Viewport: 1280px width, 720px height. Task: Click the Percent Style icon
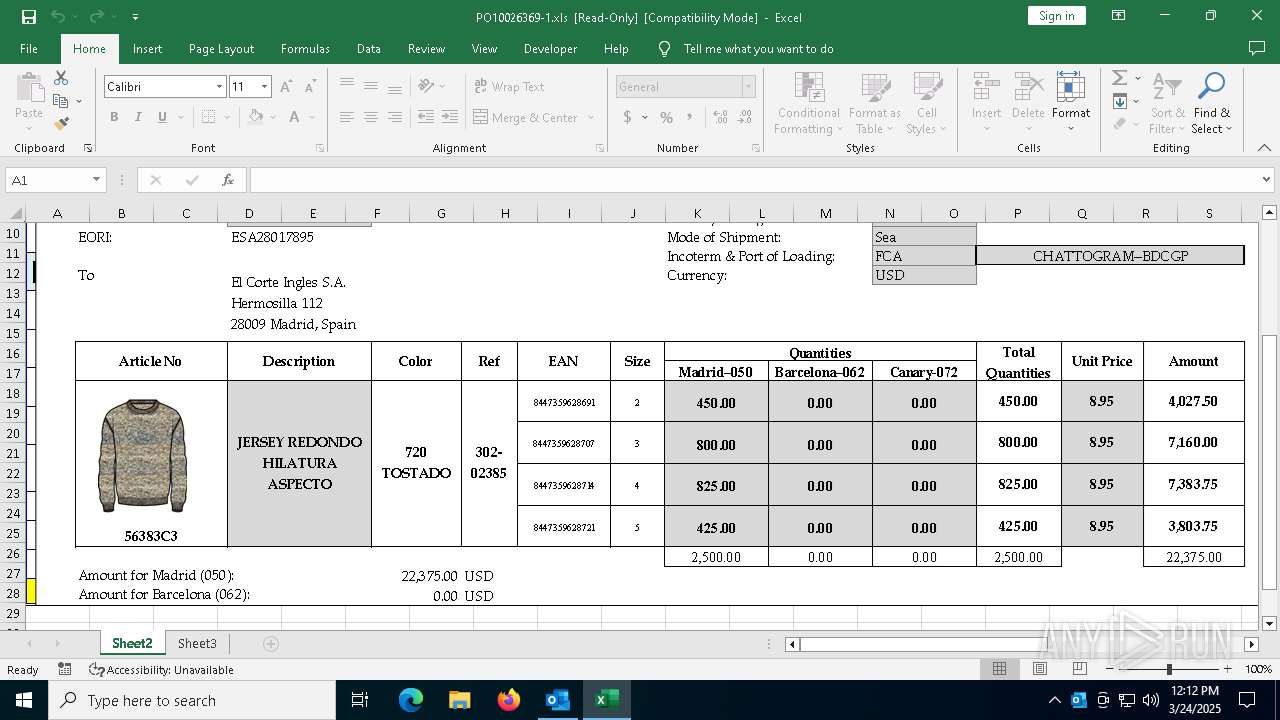666,117
